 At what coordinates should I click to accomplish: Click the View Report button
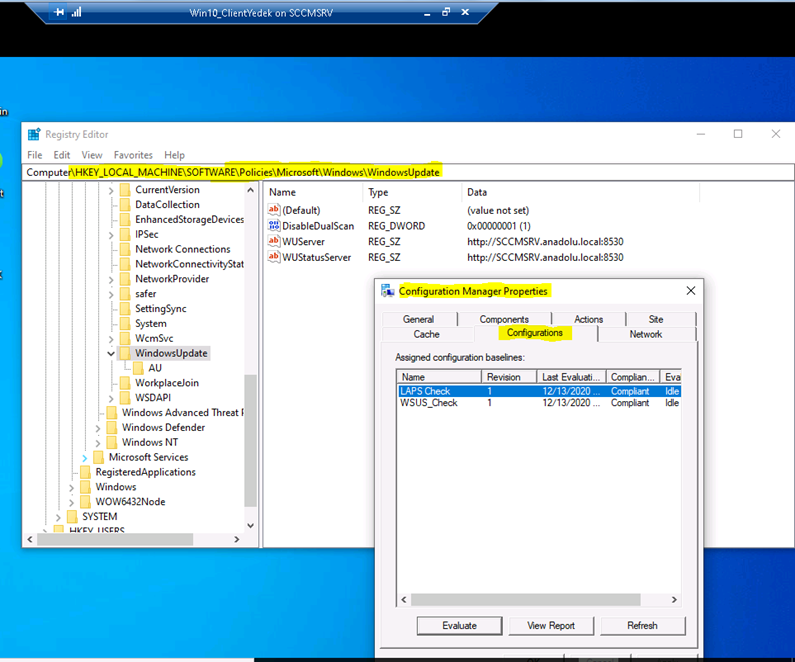pos(551,626)
